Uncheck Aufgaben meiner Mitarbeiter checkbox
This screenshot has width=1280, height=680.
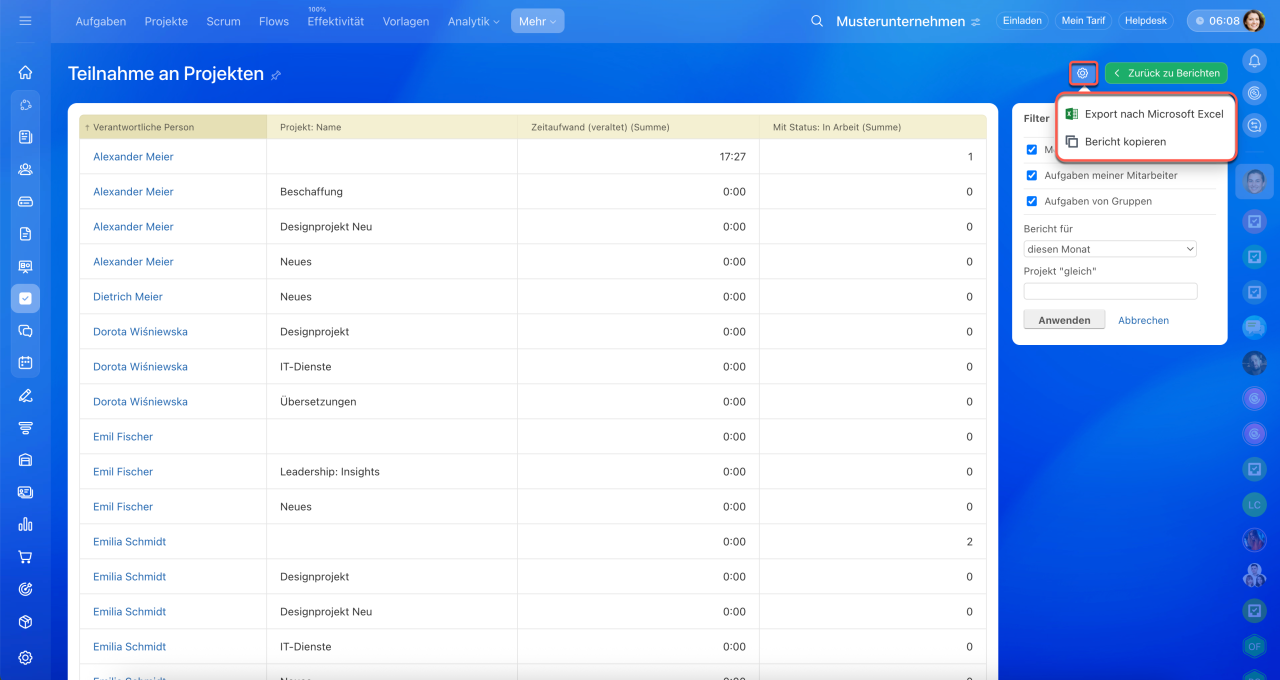tap(1032, 175)
